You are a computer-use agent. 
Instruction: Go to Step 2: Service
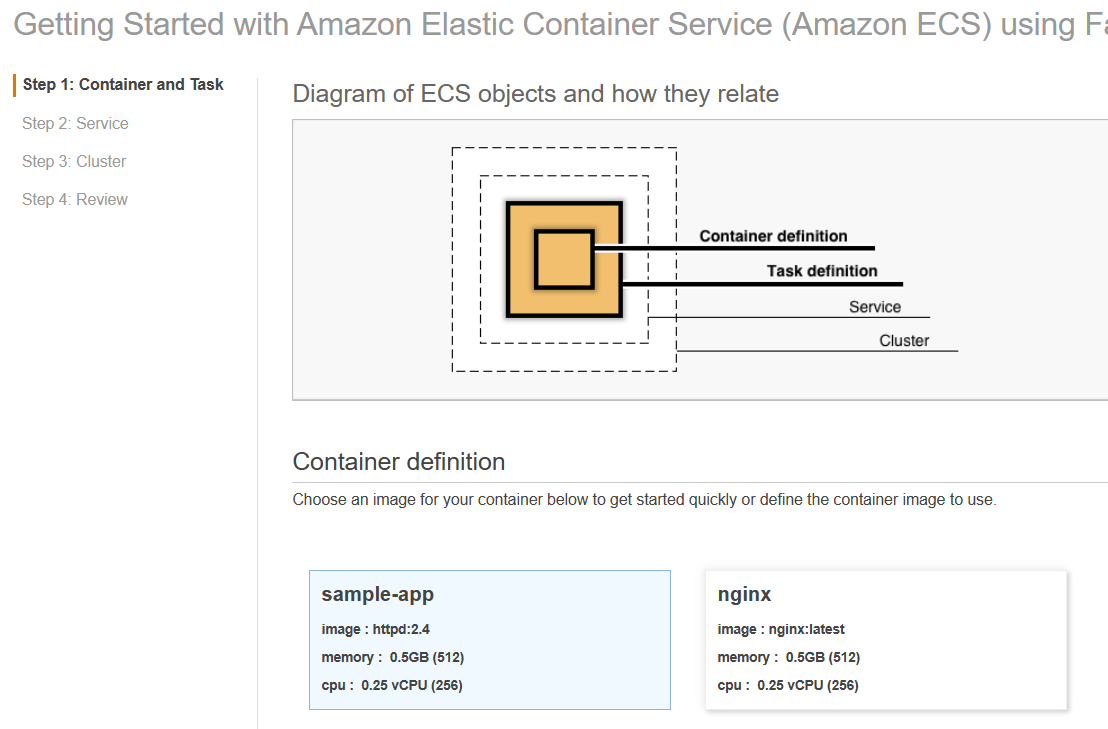pyautogui.click(x=75, y=123)
